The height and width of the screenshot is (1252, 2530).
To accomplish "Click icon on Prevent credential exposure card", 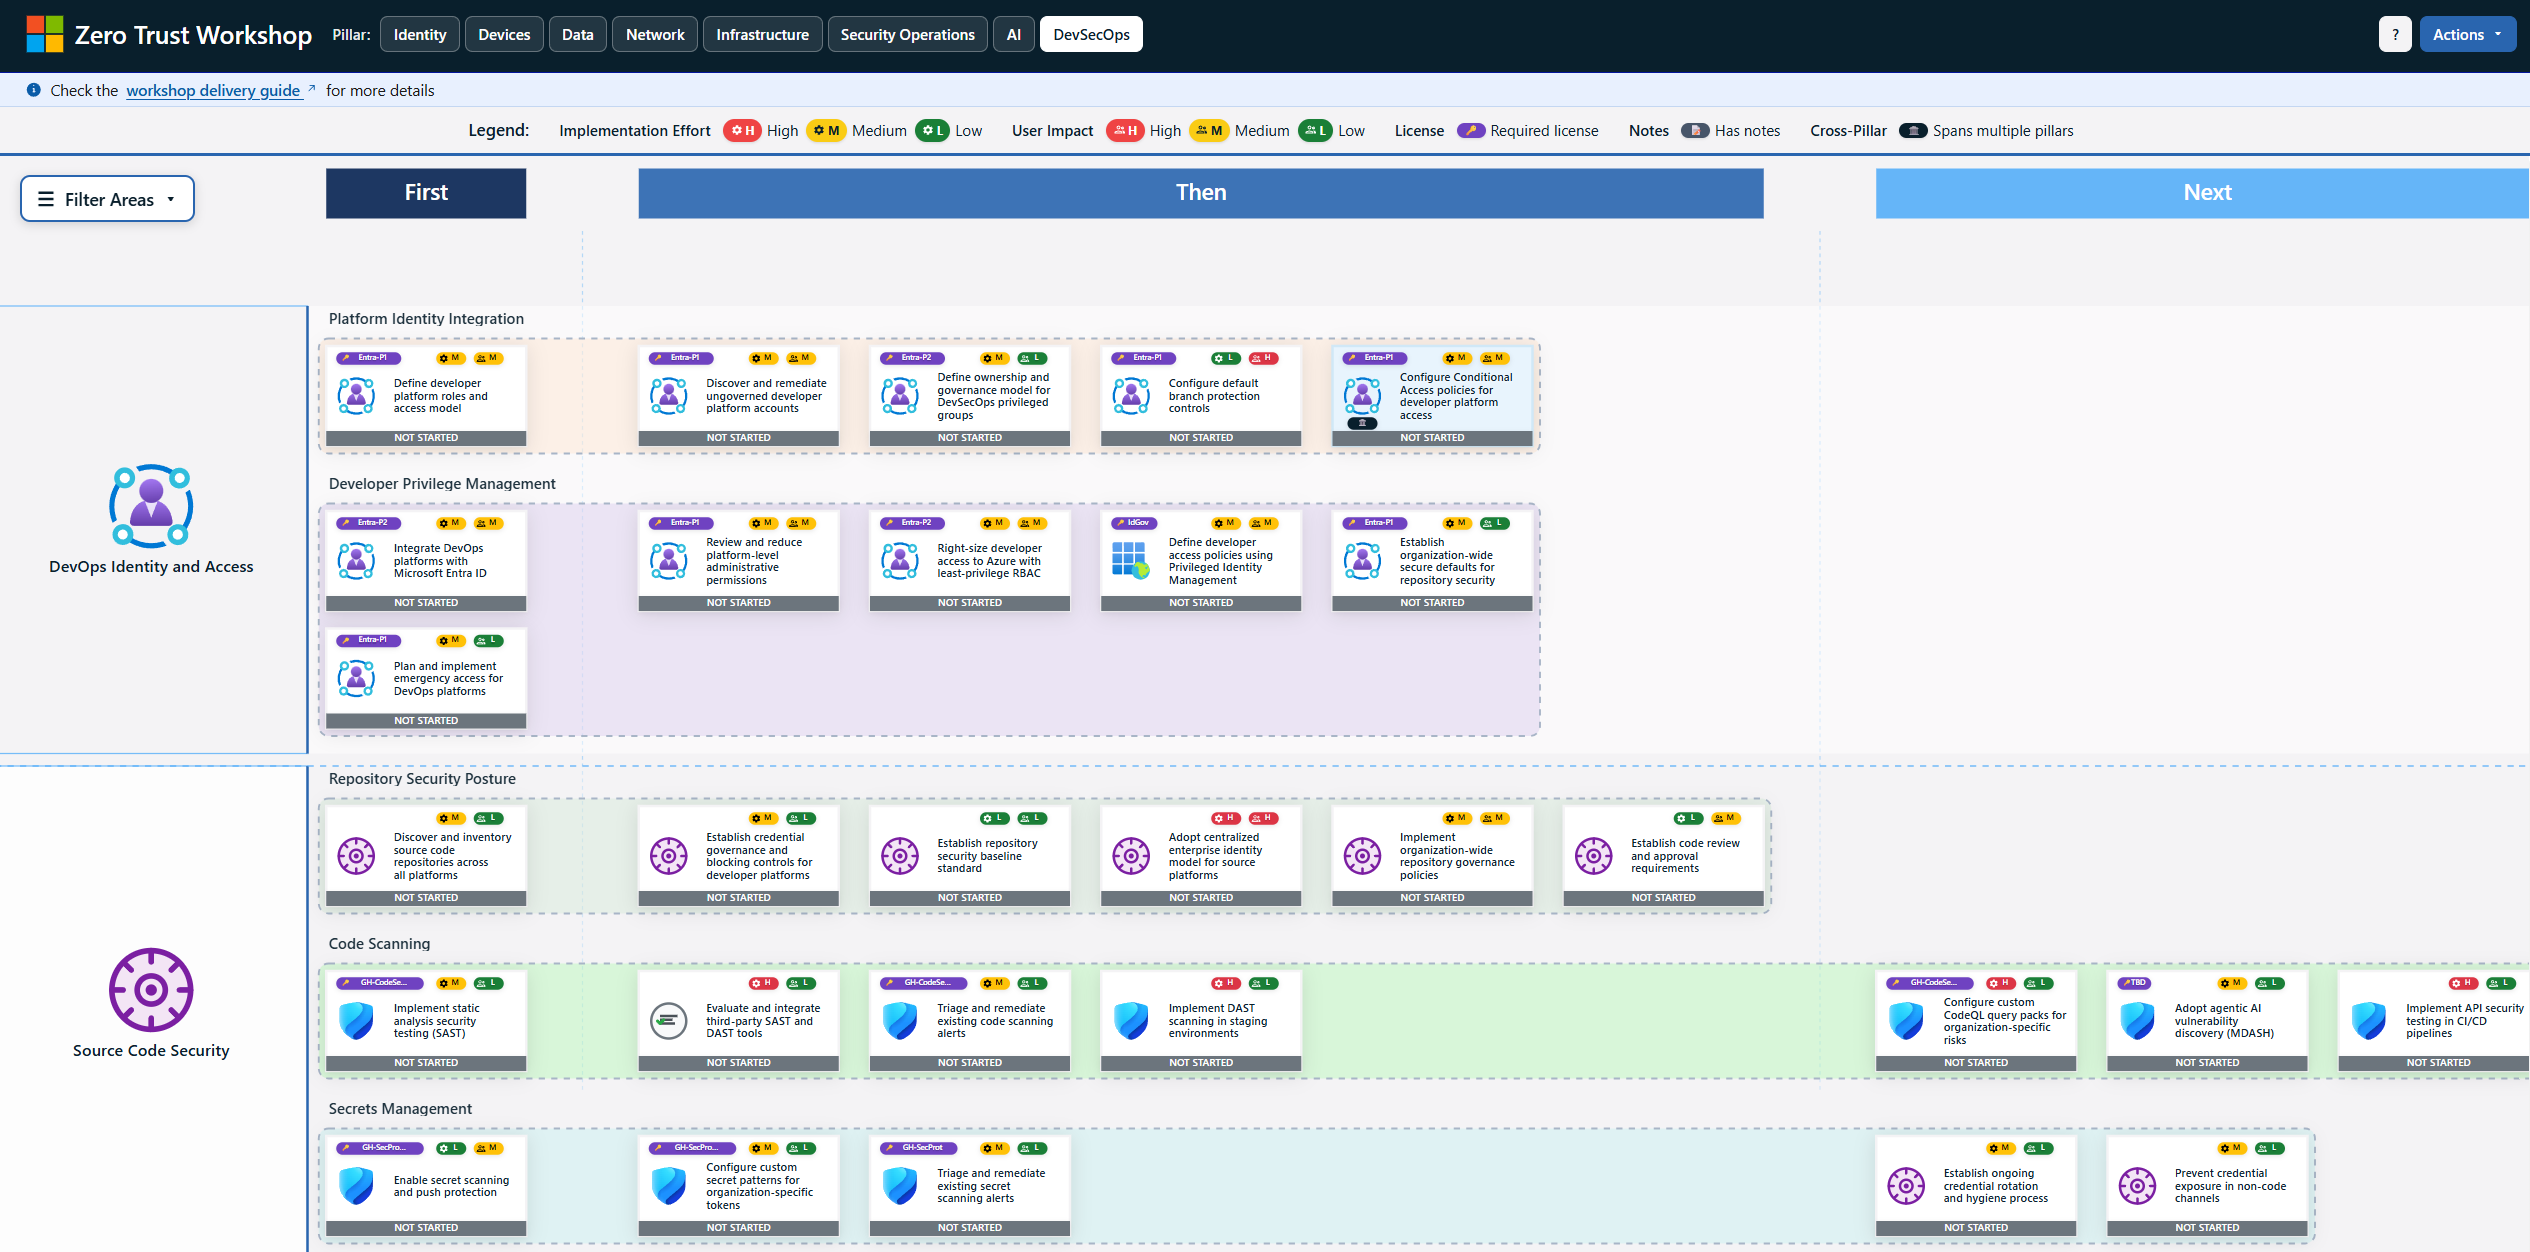I will (2138, 1186).
